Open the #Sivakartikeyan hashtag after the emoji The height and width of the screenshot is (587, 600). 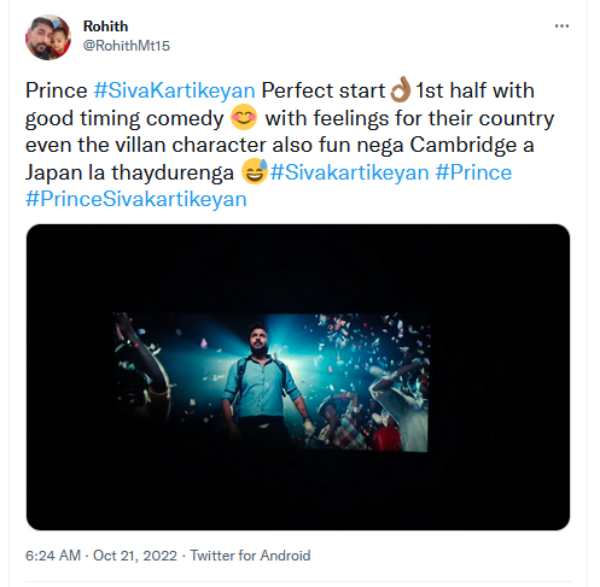(349, 172)
